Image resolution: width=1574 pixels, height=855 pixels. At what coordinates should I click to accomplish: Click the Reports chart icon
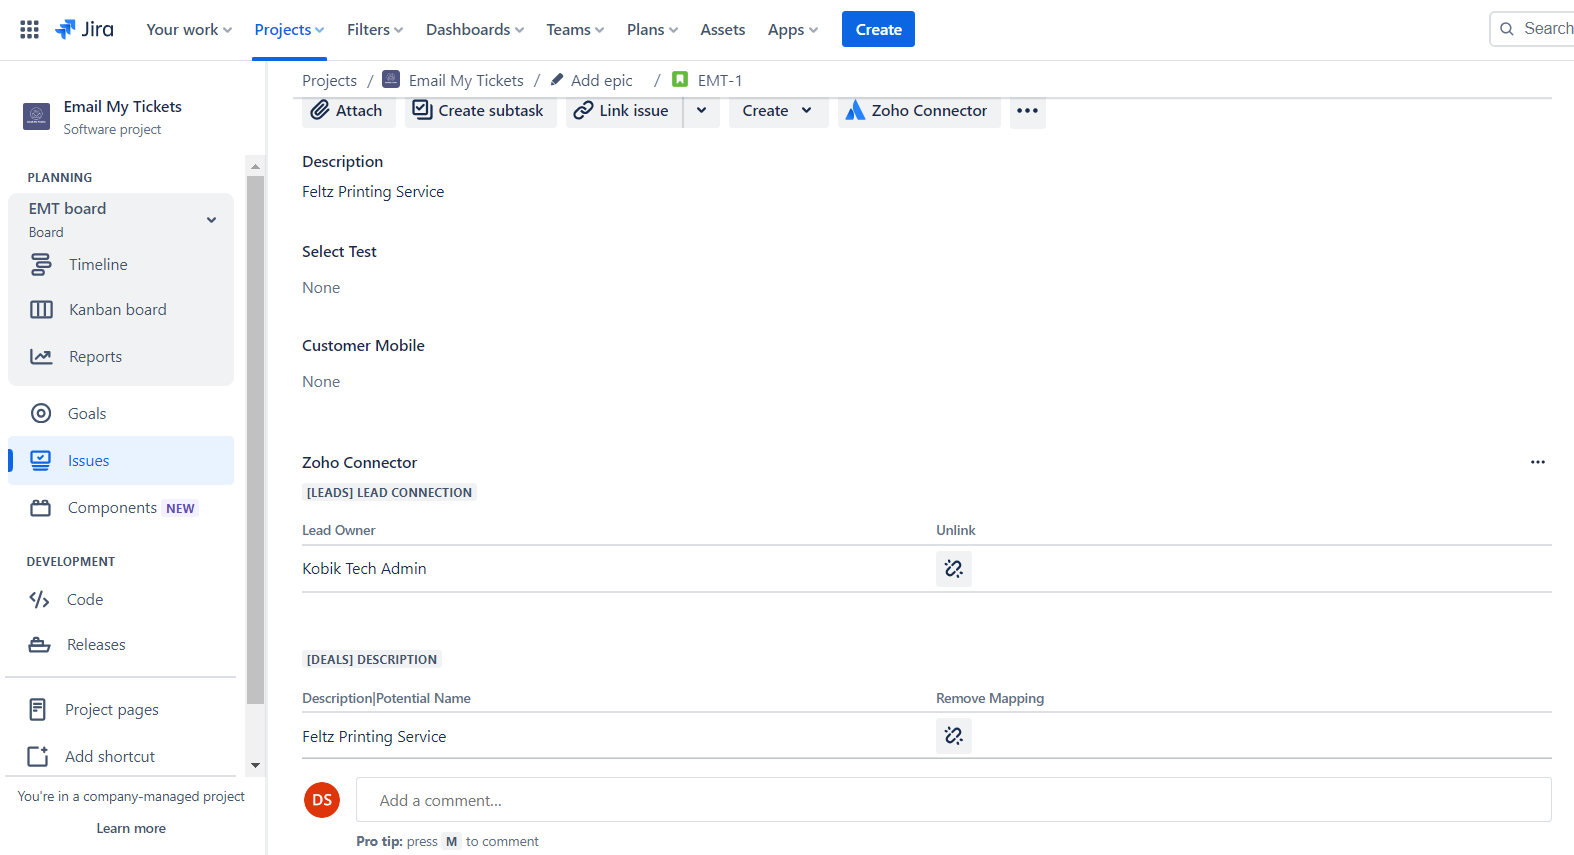click(x=41, y=357)
